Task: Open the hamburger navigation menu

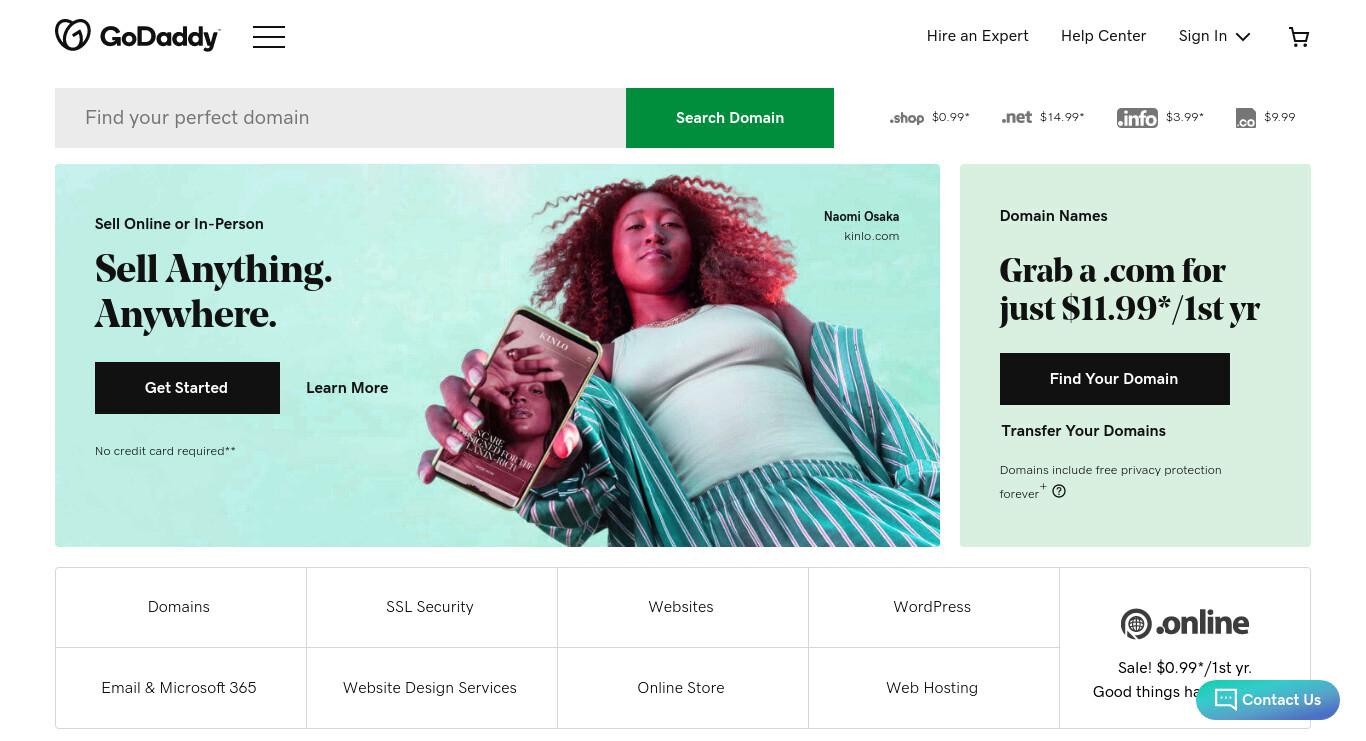Action: pos(269,37)
